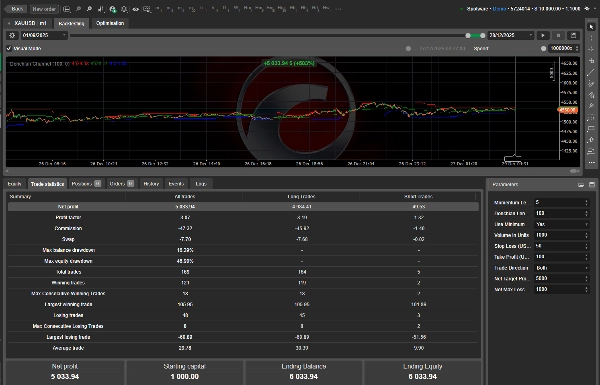This screenshot has height=385, width=600.
Task: Switch to the Backtesting tab
Action: 71,23
